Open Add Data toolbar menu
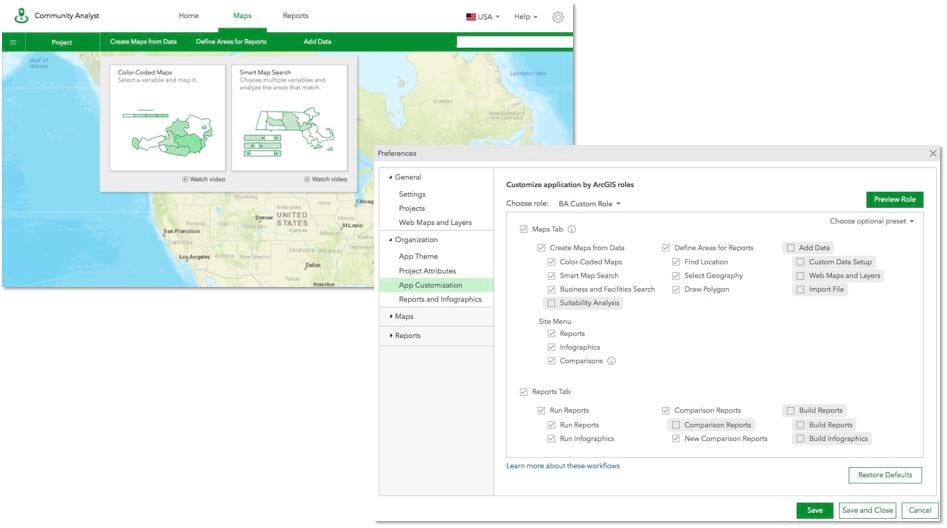Viewport: 947px width, 528px height. click(317, 42)
